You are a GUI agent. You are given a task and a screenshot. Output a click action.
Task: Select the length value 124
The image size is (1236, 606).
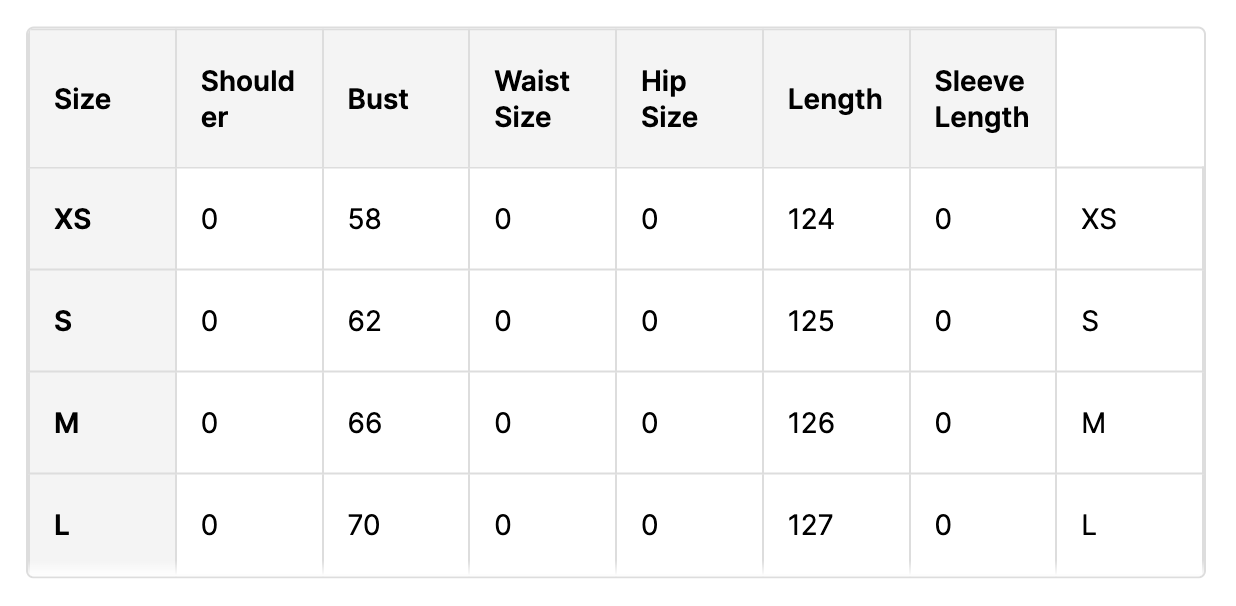[x=811, y=219]
